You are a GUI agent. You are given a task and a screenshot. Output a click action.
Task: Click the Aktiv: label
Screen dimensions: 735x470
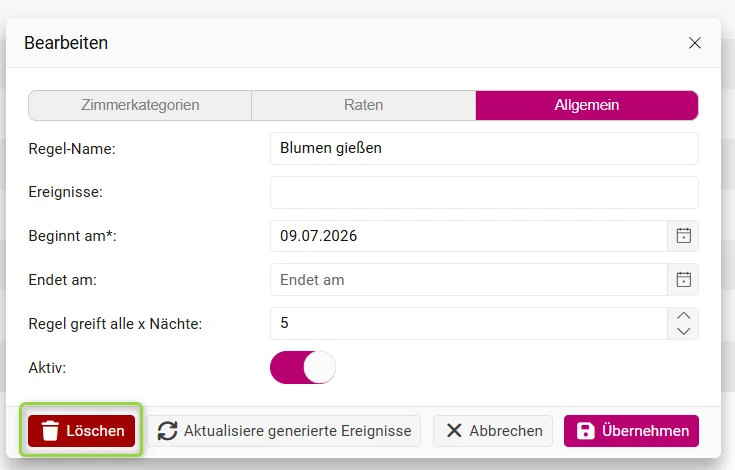[47, 368]
